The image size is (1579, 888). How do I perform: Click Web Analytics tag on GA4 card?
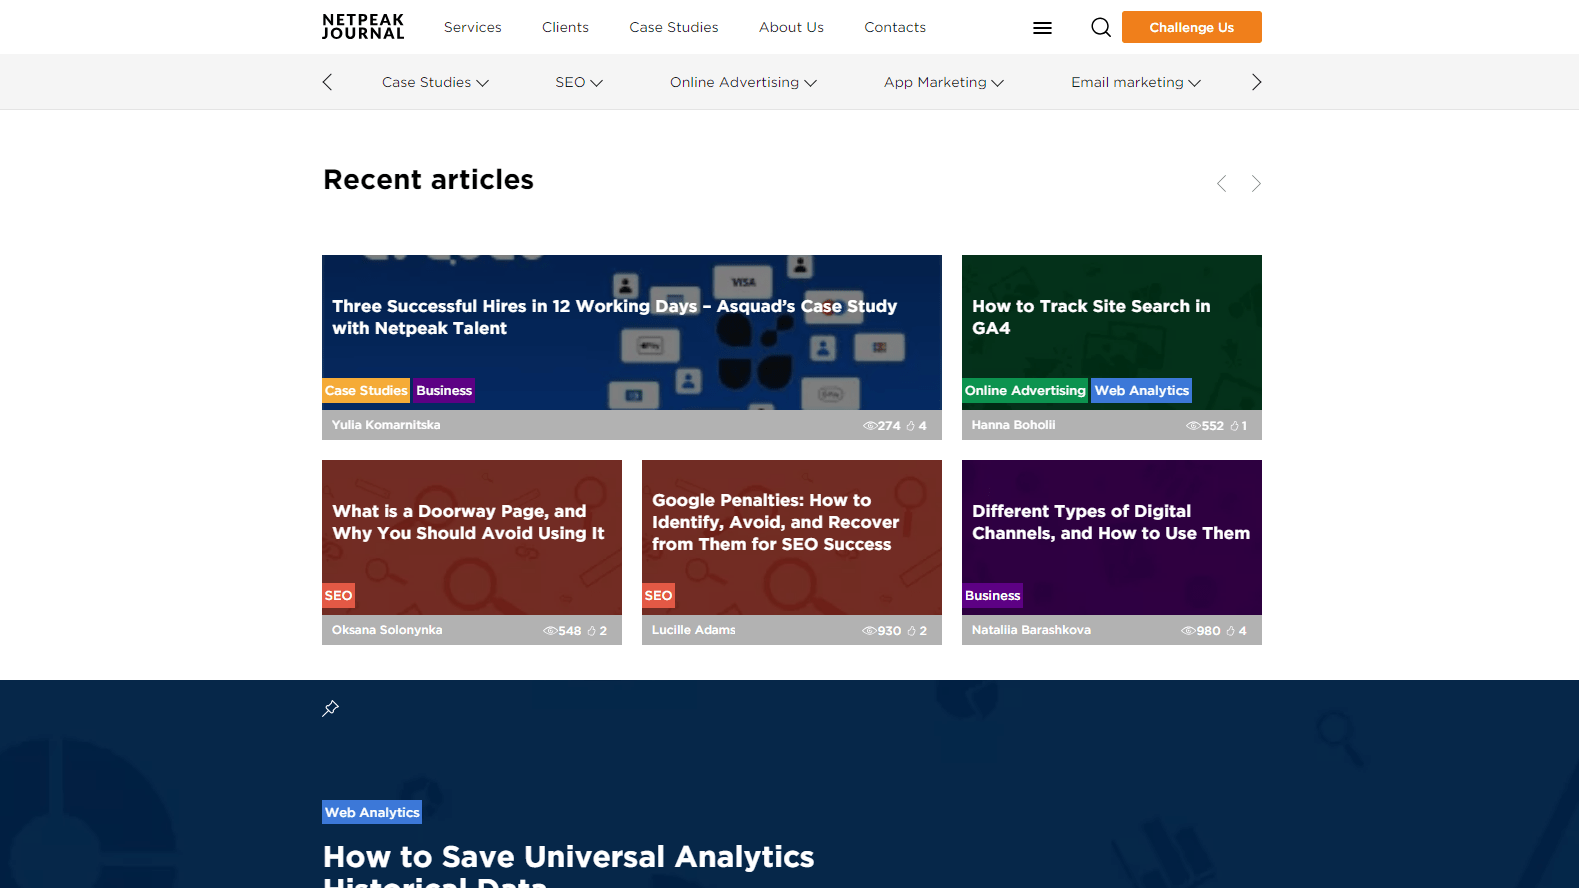coord(1141,390)
